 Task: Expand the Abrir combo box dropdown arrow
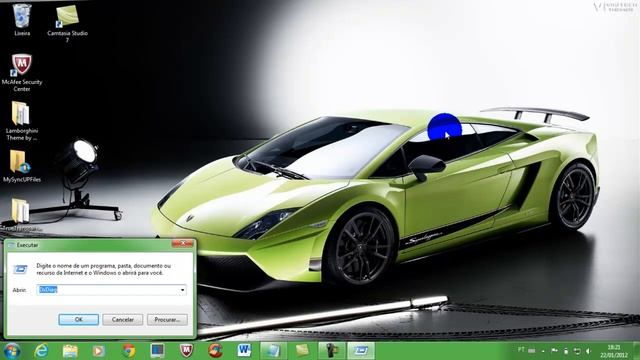tap(182, 290)
